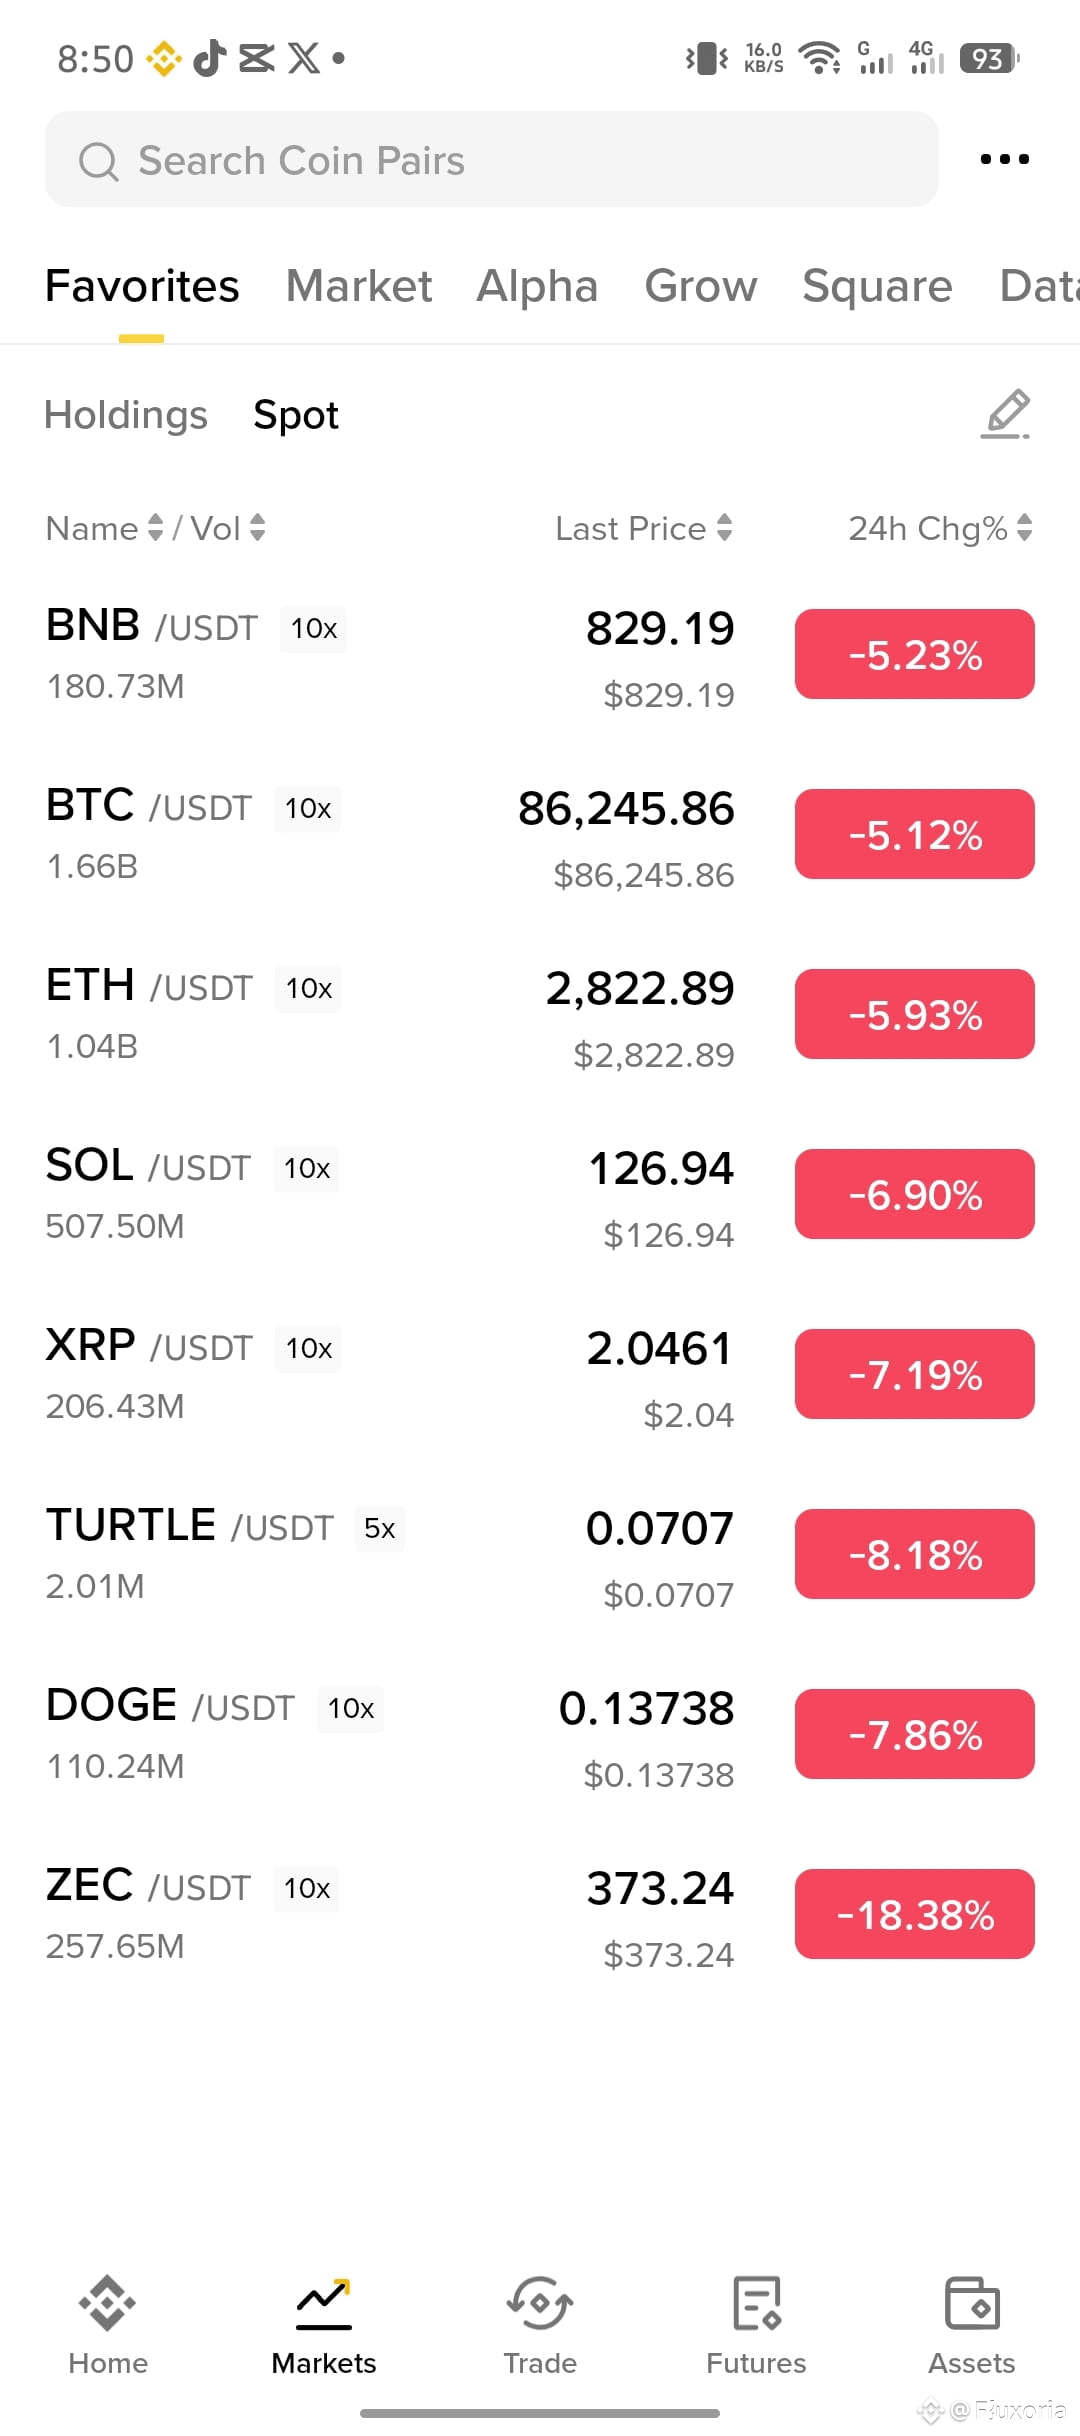
Task: Switch to the Holdings sub-tab
Action: pos(126,415)
